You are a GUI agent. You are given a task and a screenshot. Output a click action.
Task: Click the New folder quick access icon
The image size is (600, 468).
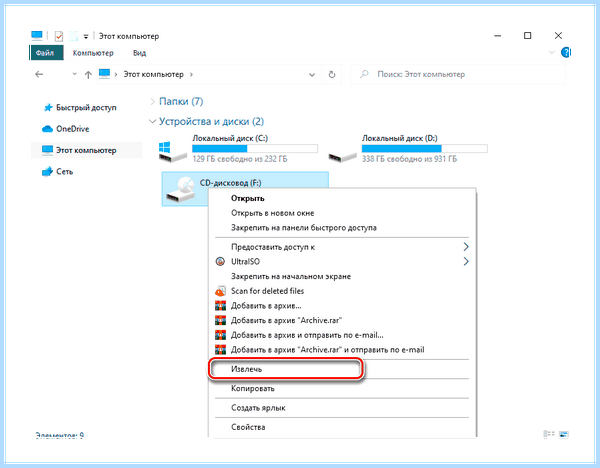click(x=73, y=36)
